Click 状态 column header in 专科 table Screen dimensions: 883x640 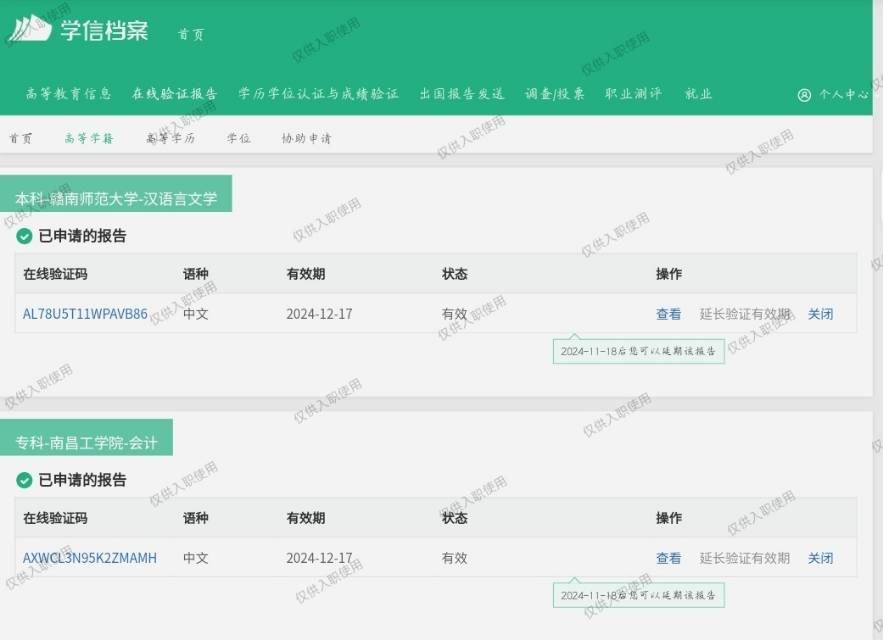[454, 518]
